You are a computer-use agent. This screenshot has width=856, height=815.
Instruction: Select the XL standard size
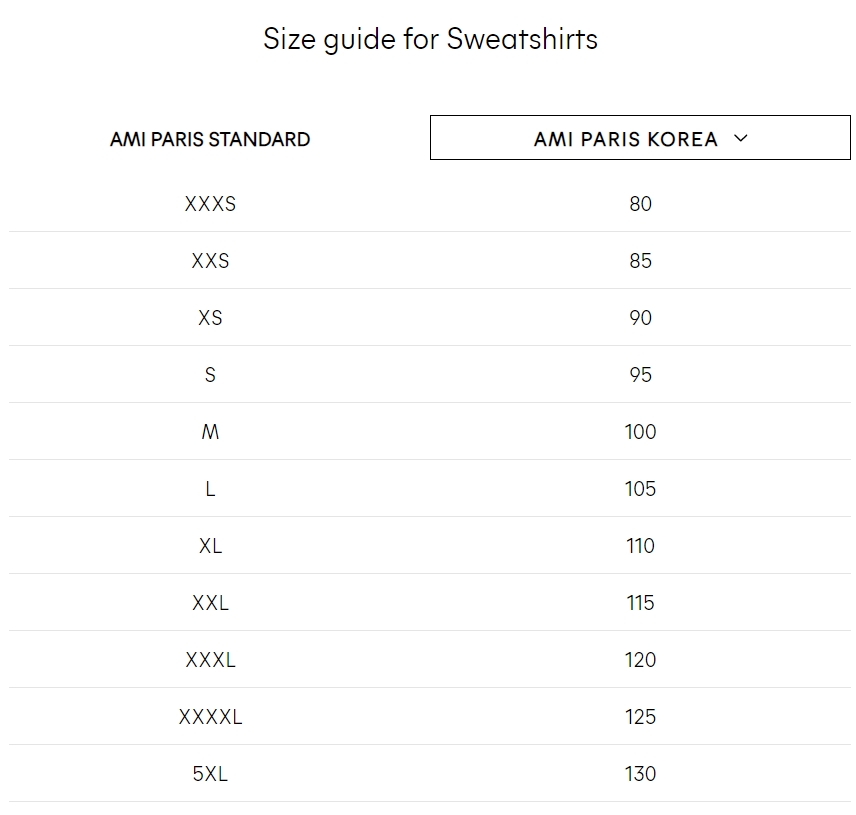210,546
